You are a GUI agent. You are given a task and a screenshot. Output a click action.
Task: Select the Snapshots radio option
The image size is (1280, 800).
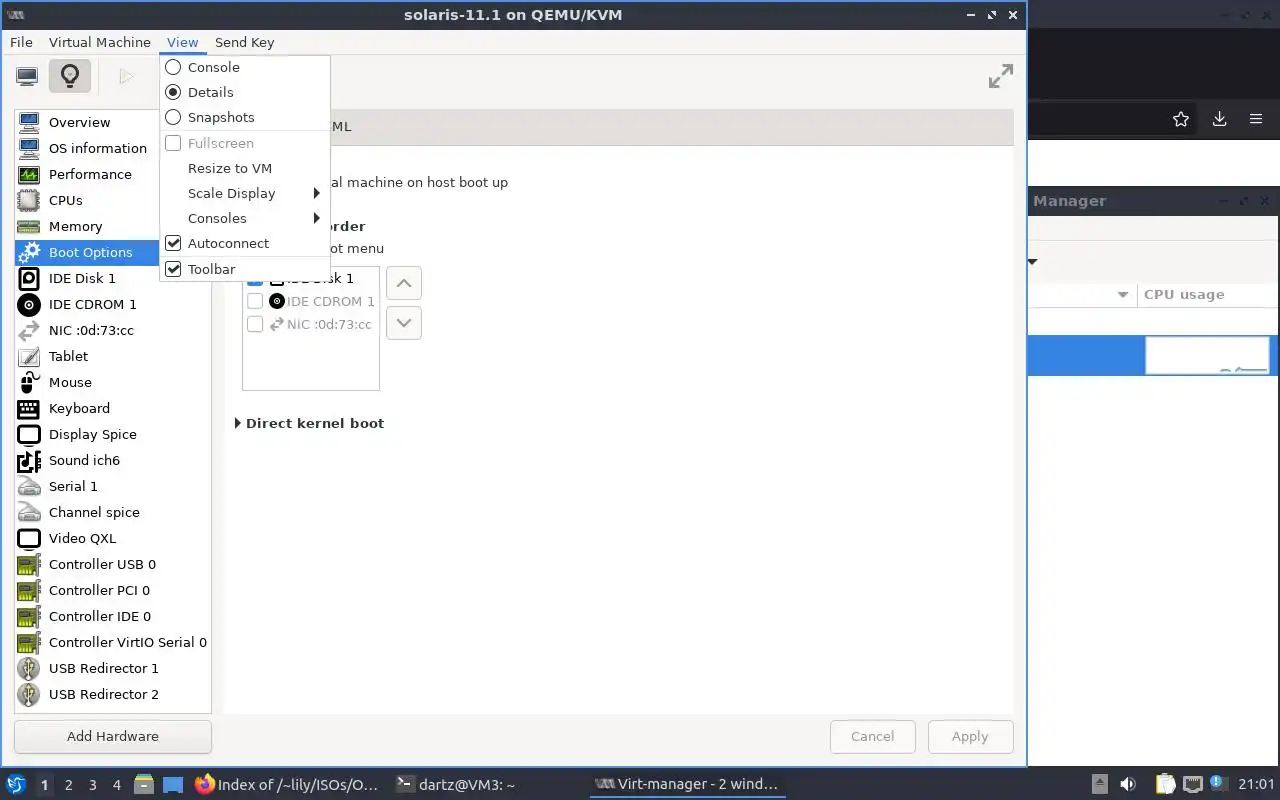coord(173,117)
